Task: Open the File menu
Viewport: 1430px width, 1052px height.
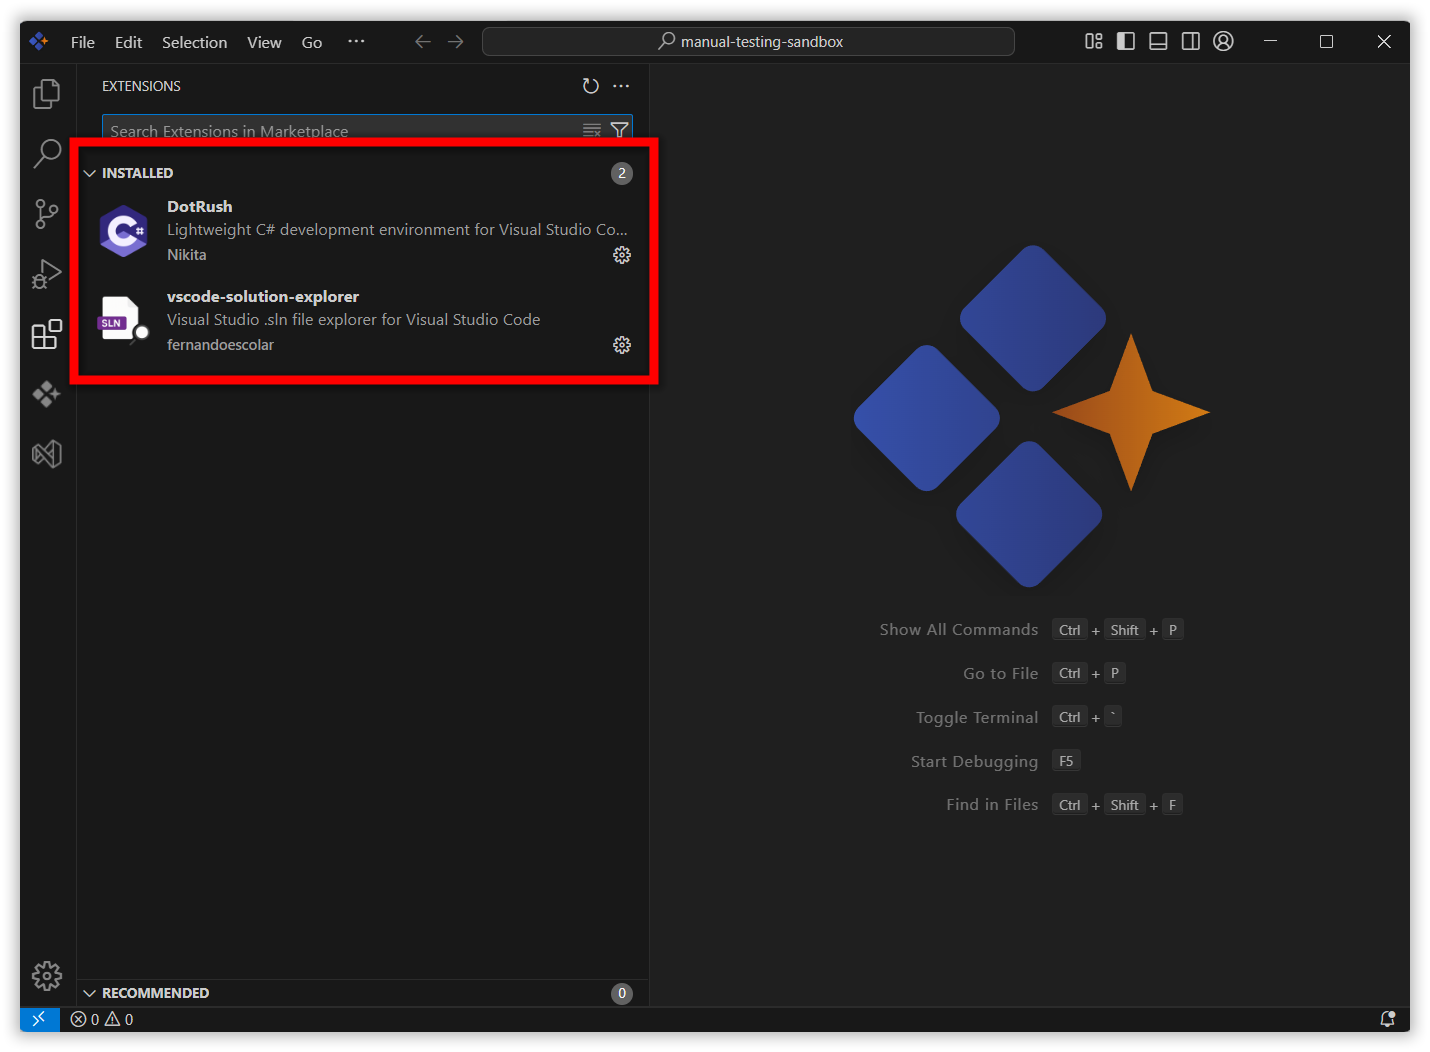Action: coord(83,42)
